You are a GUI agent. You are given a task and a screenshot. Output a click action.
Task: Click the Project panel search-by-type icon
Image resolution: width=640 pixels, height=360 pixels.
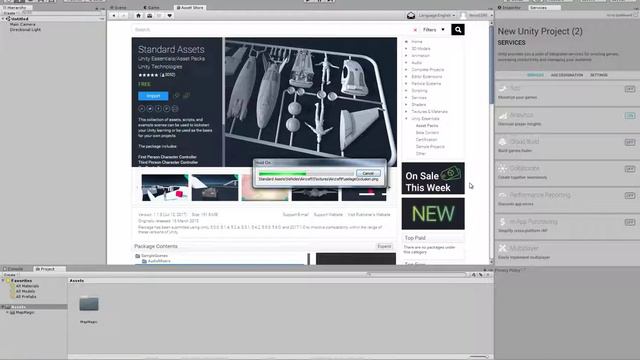(x=474, y=275)
